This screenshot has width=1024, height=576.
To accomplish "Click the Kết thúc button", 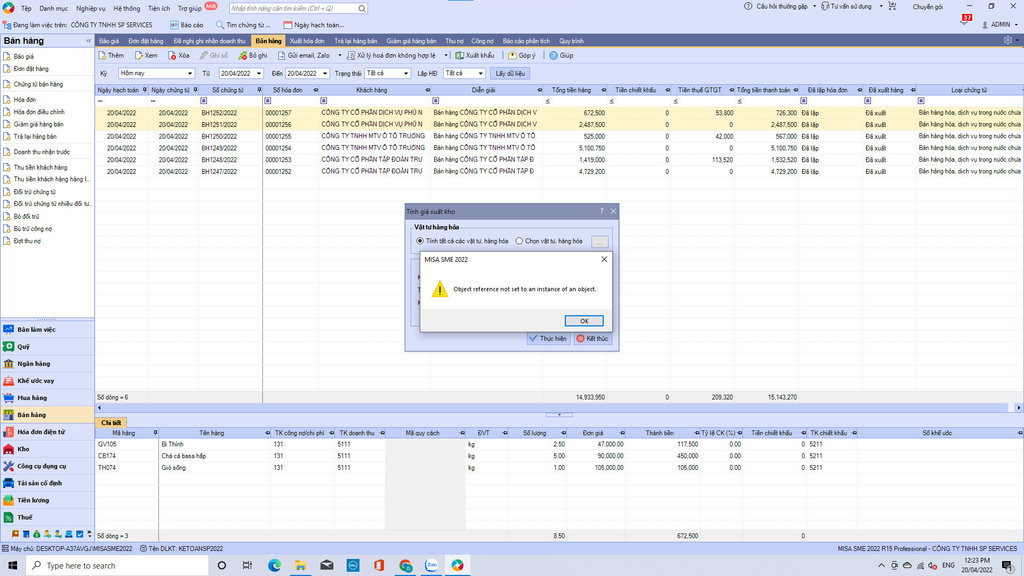I will (x=592, y=338).
